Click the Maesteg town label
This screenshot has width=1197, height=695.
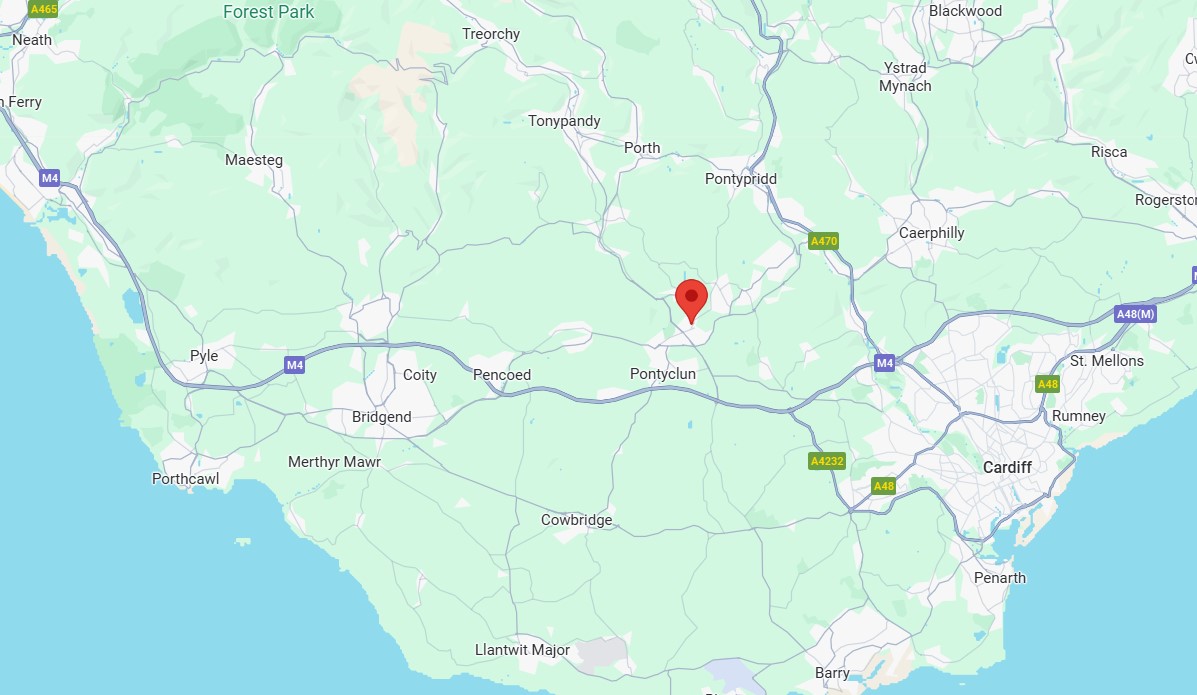pos(253,160)
